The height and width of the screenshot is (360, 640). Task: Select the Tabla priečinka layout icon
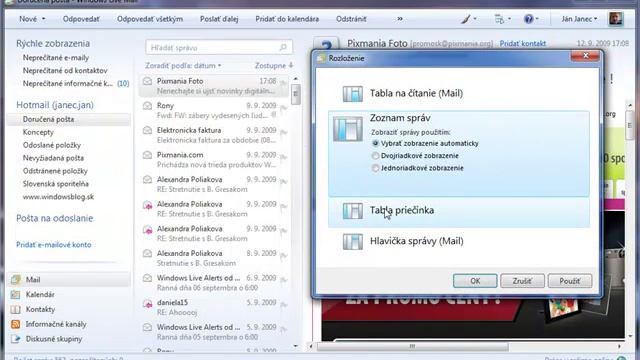click(x=353, y=211)
